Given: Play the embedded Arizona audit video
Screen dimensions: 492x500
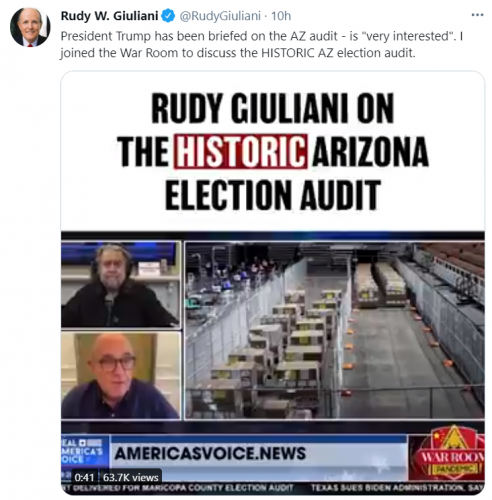Looking at the screenshot, I should tap(273, 283).
